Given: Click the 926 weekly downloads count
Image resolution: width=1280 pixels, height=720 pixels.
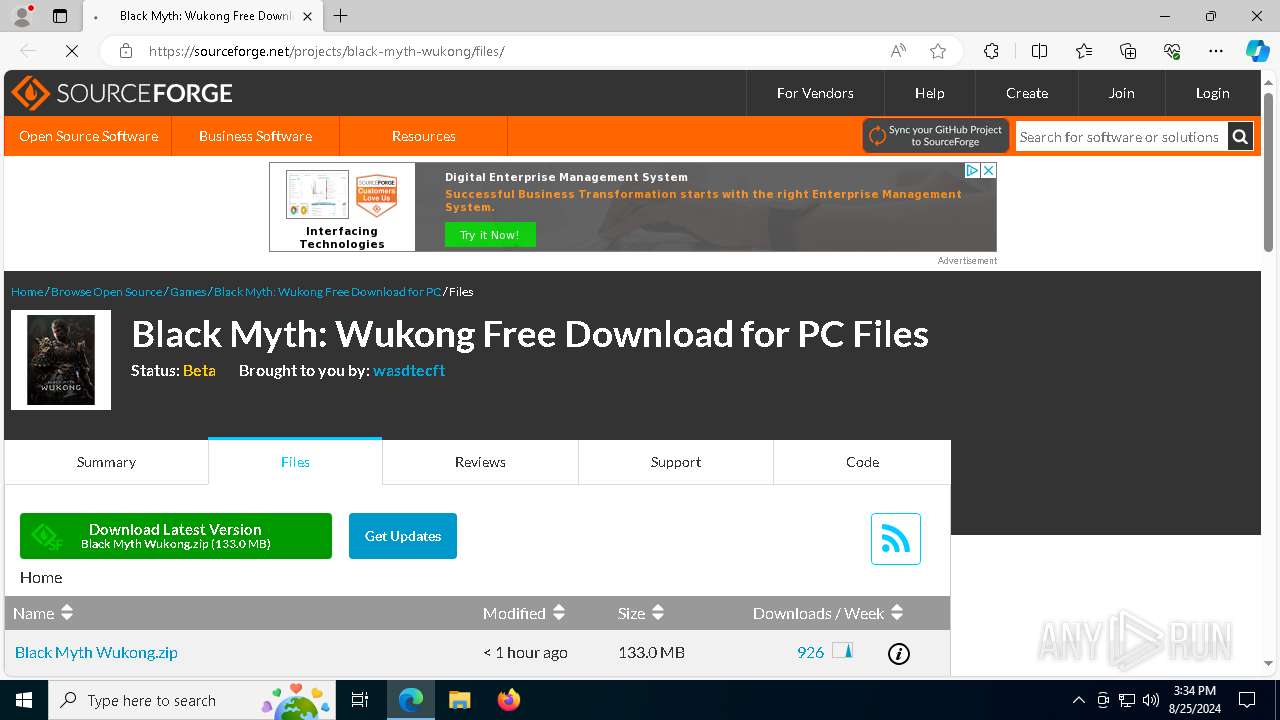Looking at the screenshot, I should point(810,653).
